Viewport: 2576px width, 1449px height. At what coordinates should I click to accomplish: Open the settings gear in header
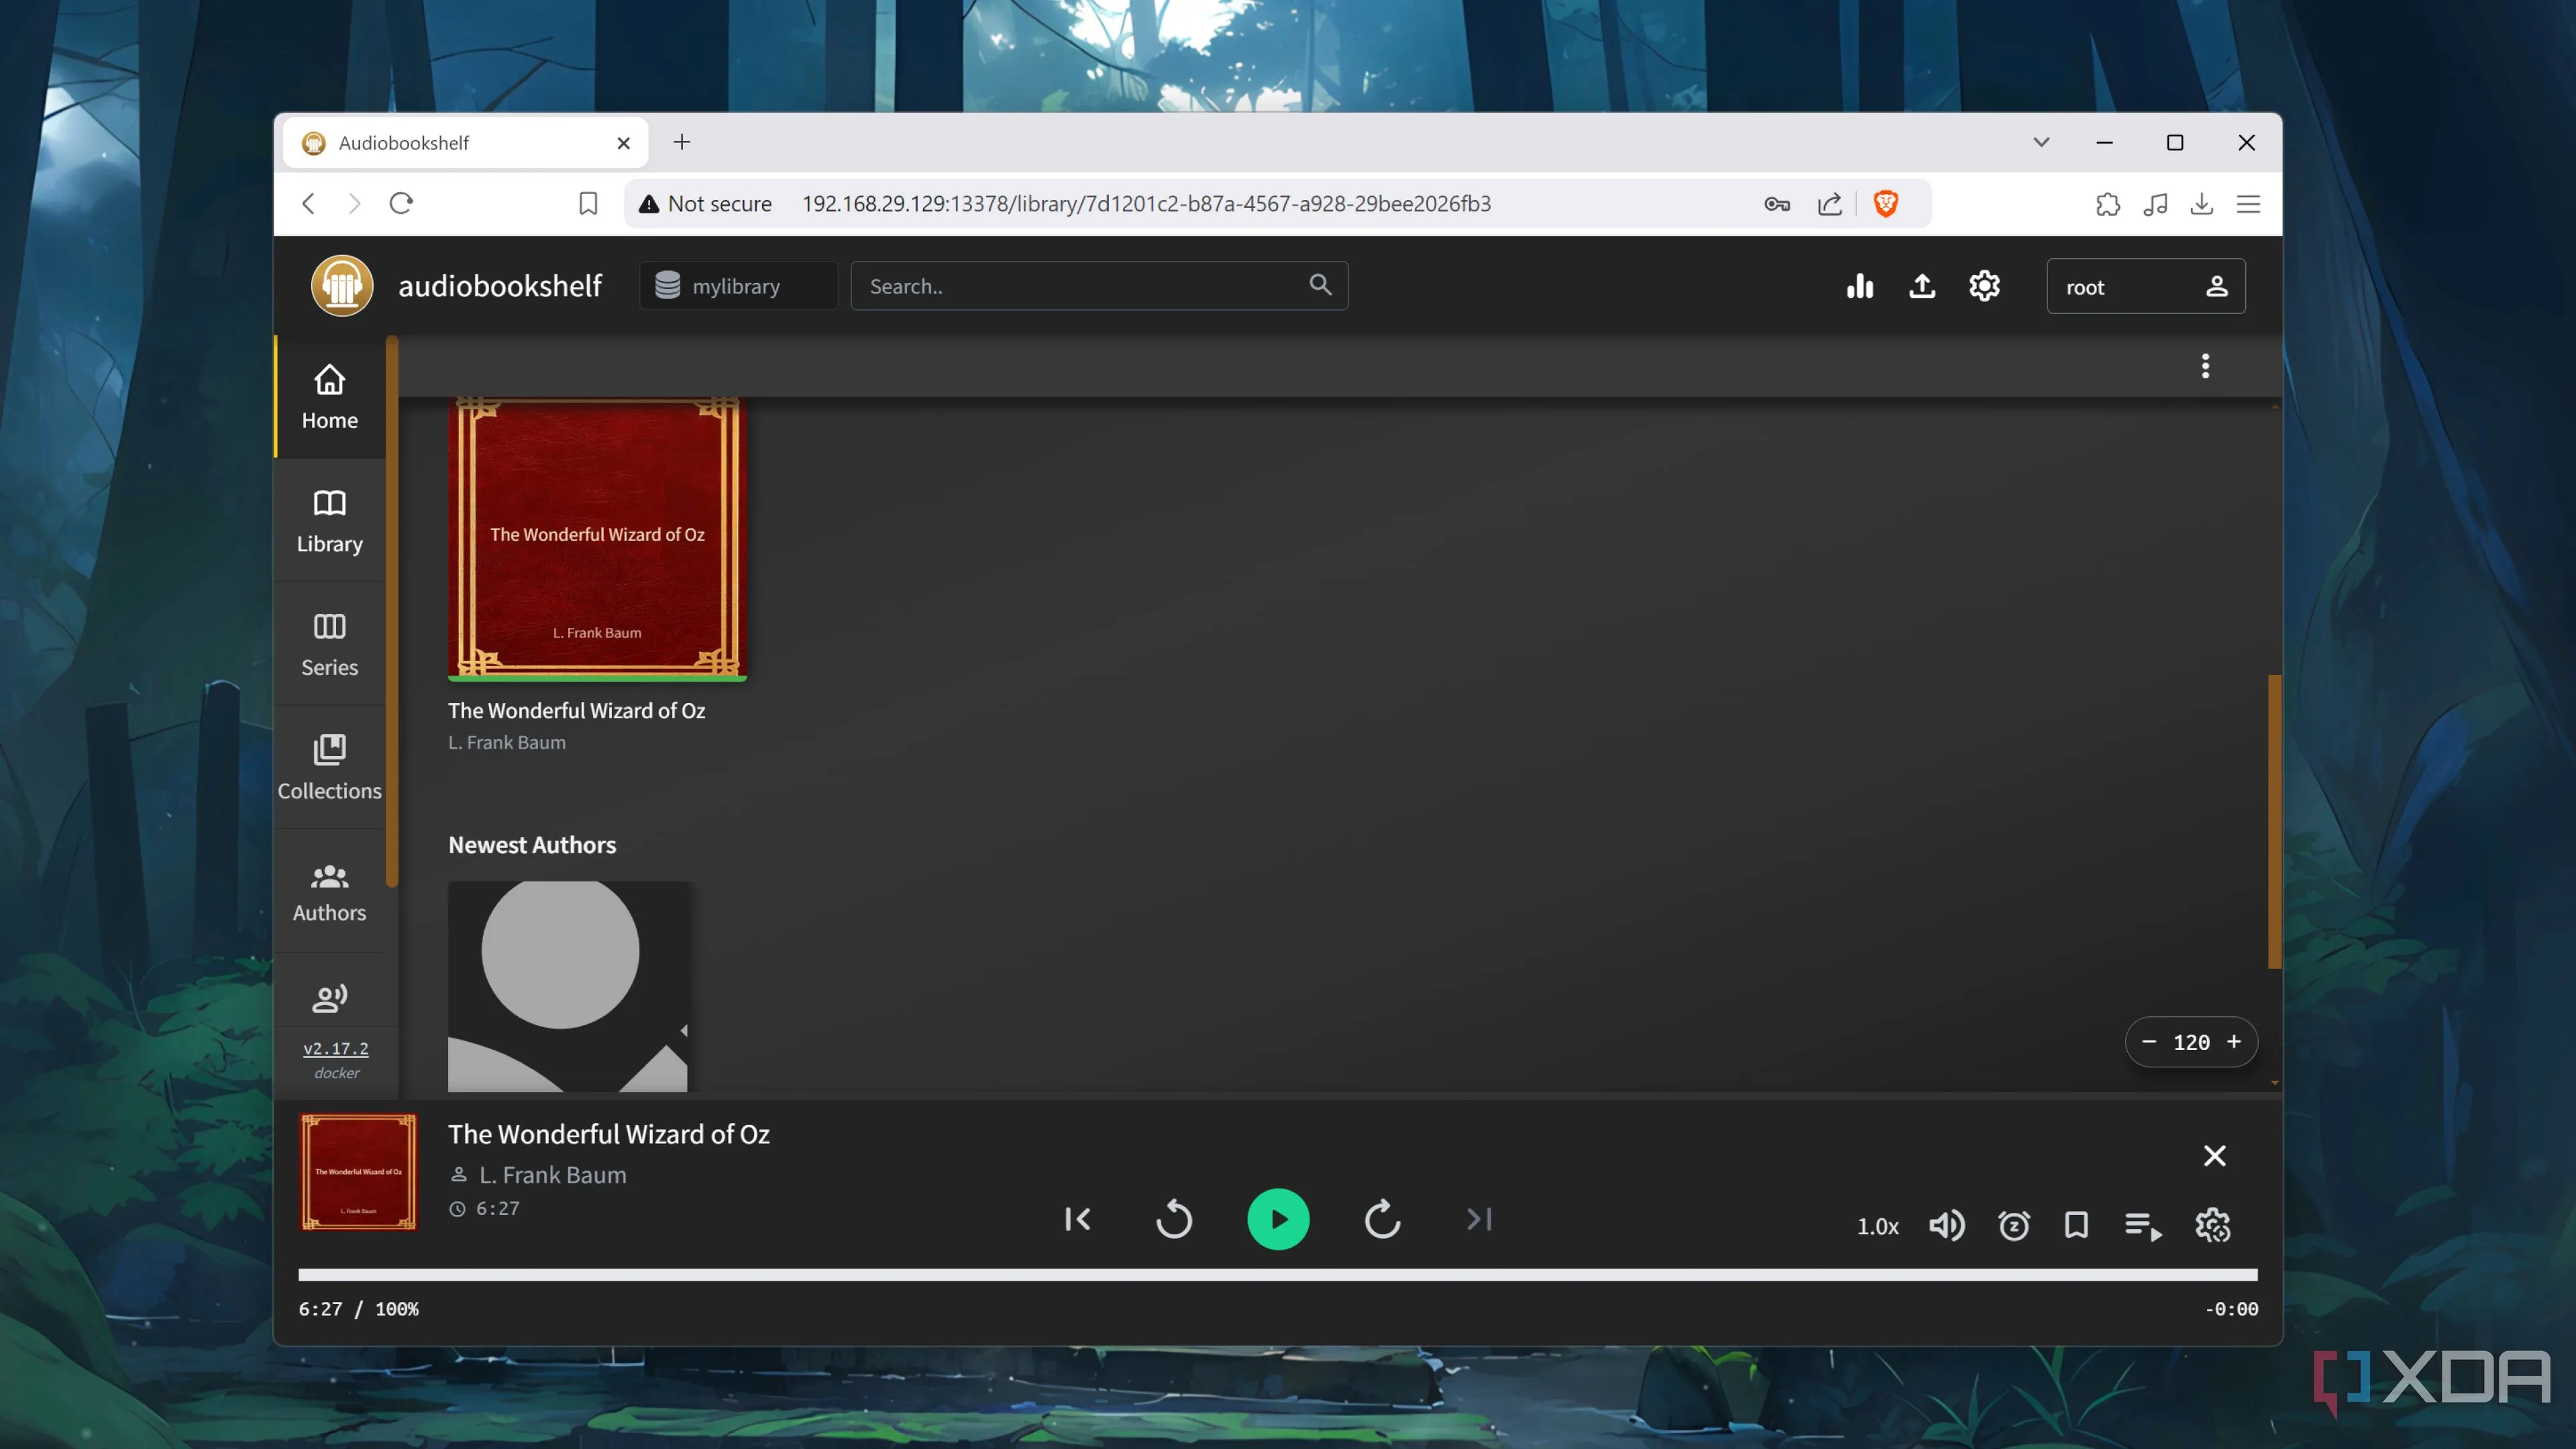pyautogui.click(x=1984, y=286)
